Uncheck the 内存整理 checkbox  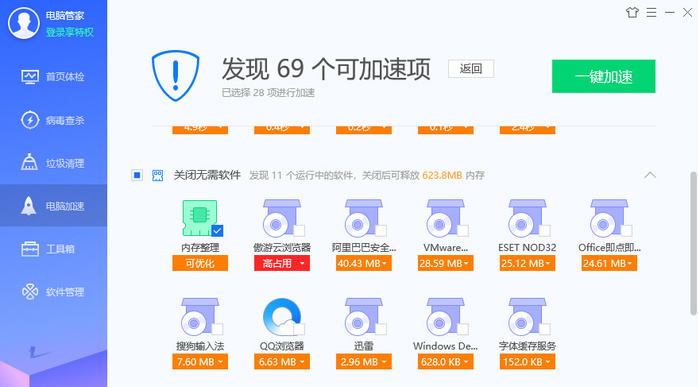217,231
